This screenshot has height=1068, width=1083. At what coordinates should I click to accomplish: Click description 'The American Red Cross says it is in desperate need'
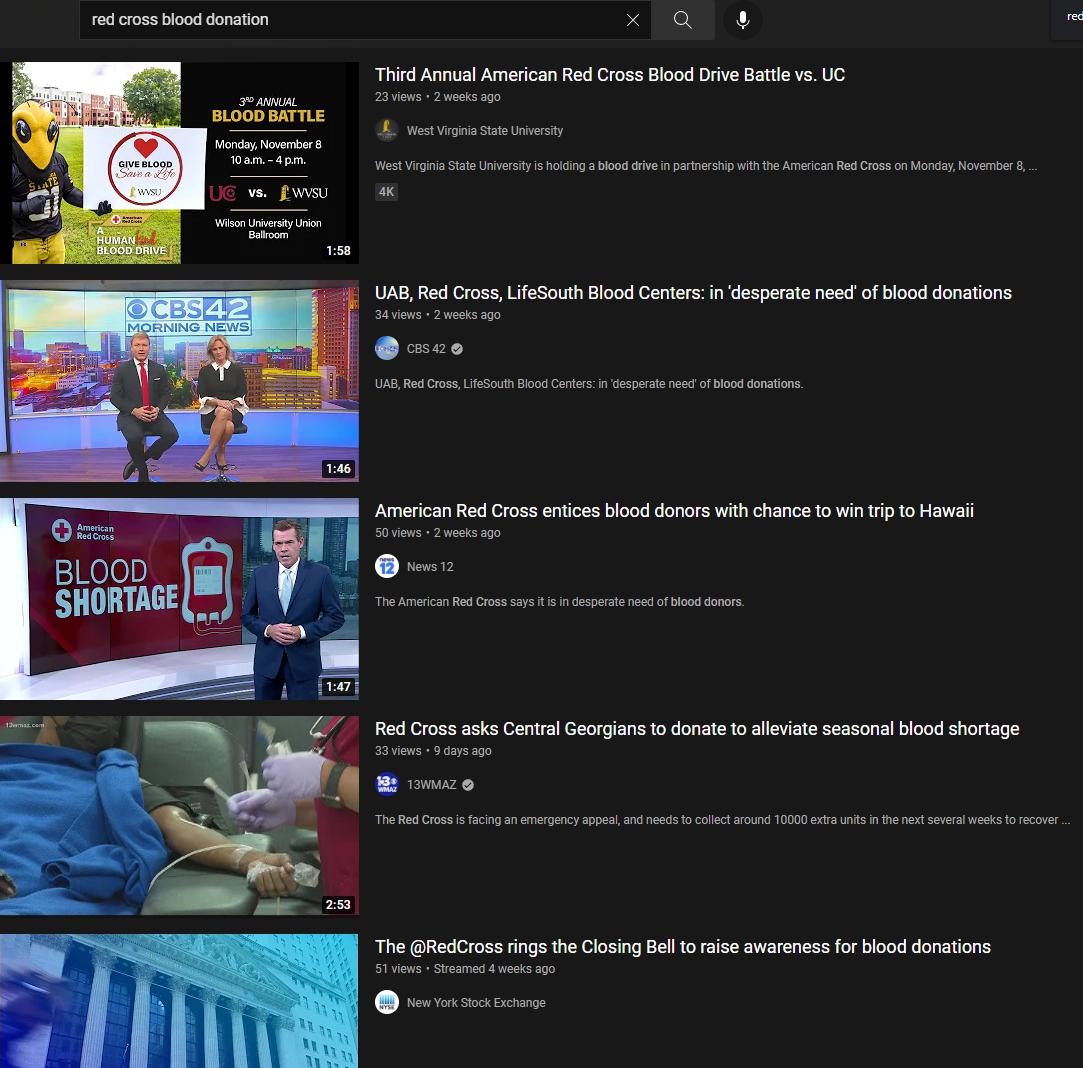tap(559, 602)
